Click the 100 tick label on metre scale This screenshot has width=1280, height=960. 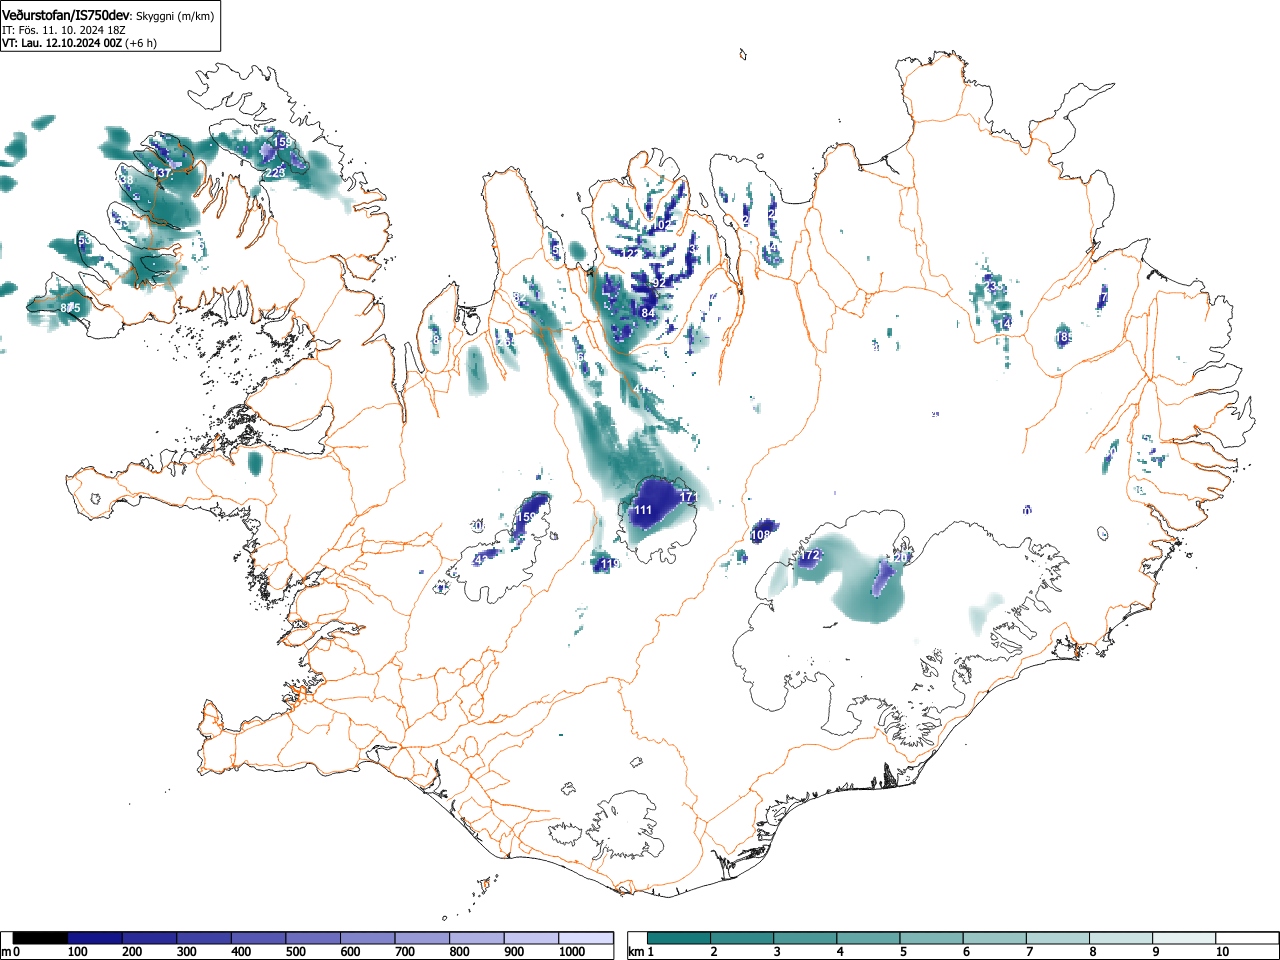point(77,952)
